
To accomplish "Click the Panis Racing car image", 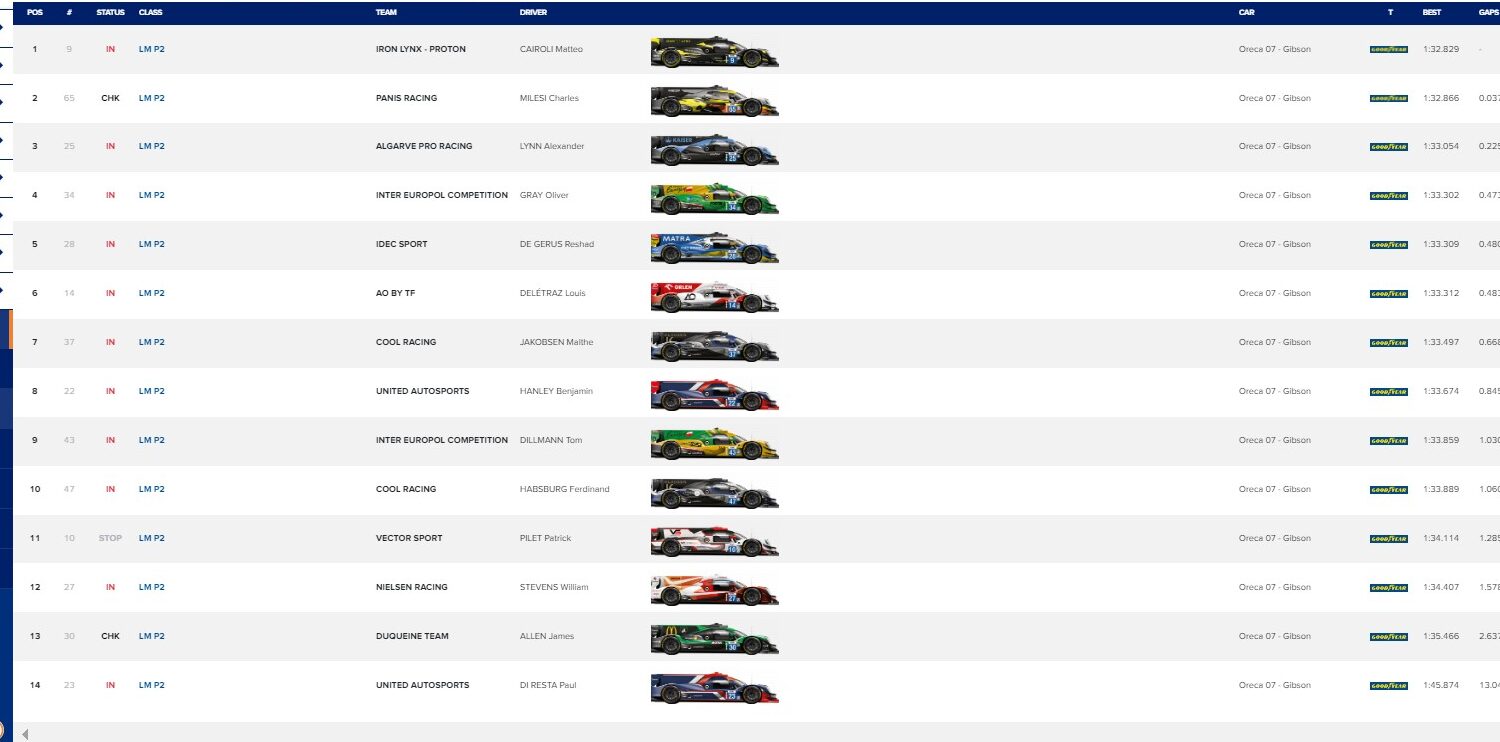I will (714, 100).
